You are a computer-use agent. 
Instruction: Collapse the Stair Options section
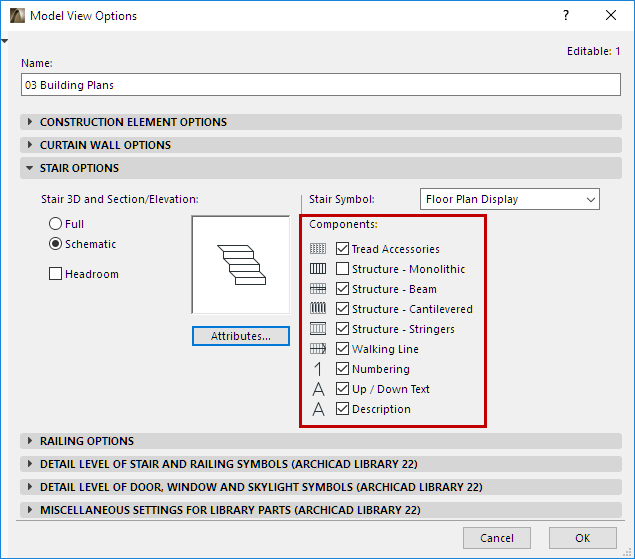(321, 168)
